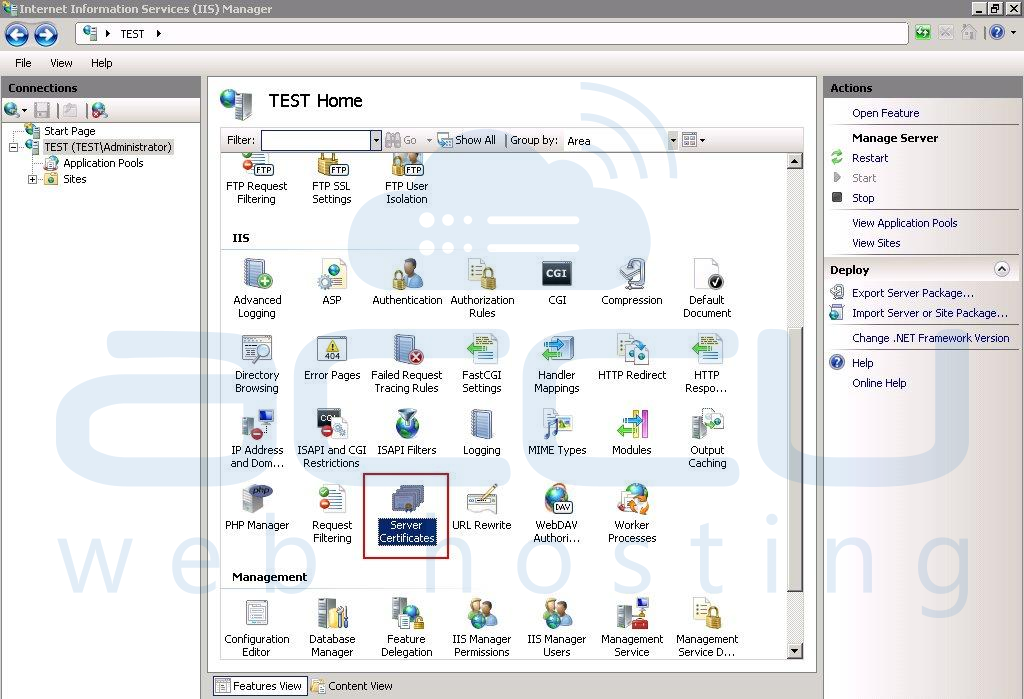Open the view mode dropdown

(x=693, y=140)
